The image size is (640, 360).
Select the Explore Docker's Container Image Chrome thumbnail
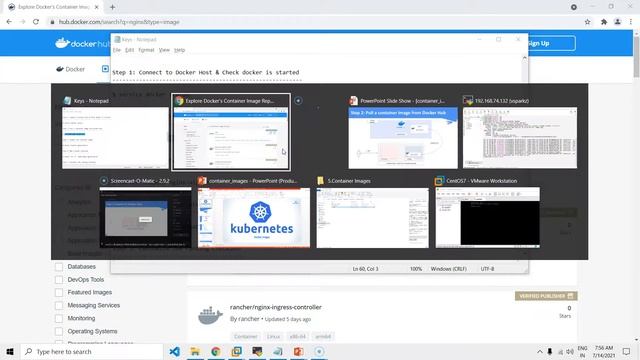(x=231, y=138)
